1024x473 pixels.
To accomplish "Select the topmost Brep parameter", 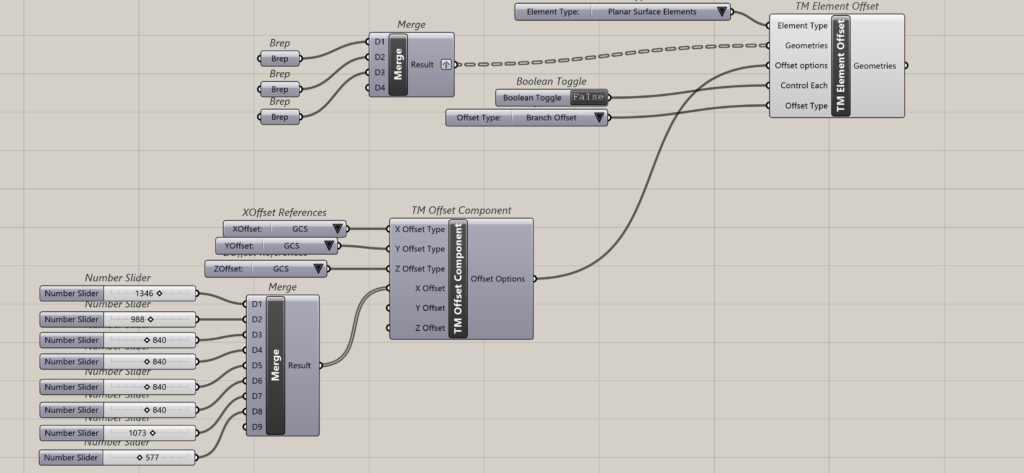I will coord(280,59).
